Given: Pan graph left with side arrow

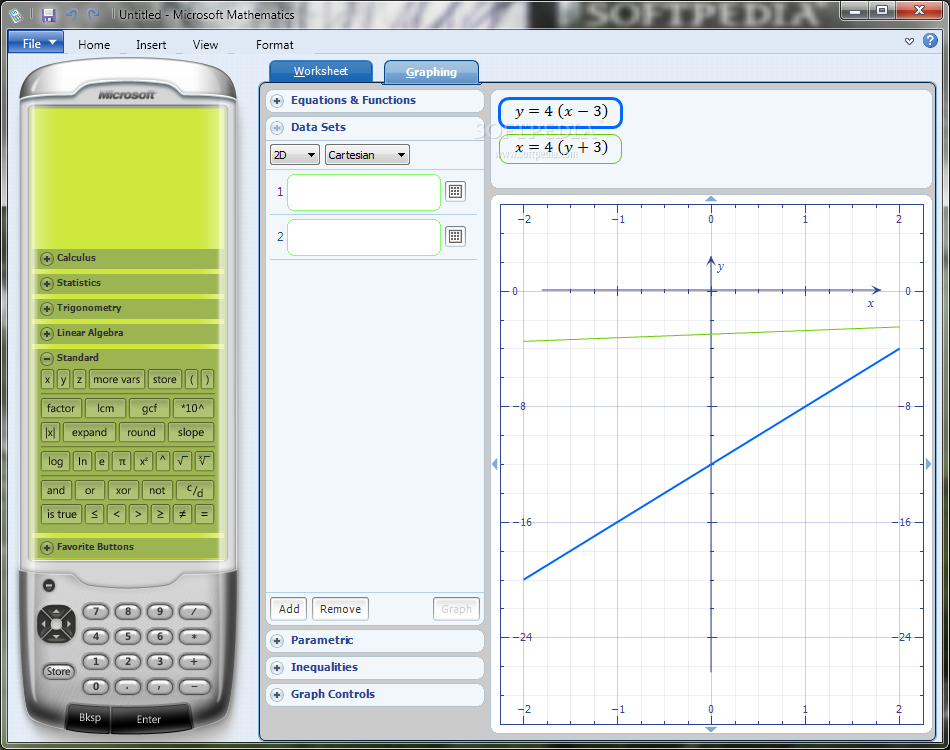Looking at the screenshot, I should click(x=495, y=464).
